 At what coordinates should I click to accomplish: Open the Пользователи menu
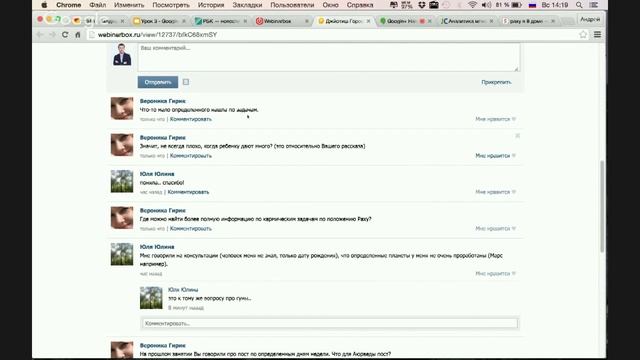[292, 5]
